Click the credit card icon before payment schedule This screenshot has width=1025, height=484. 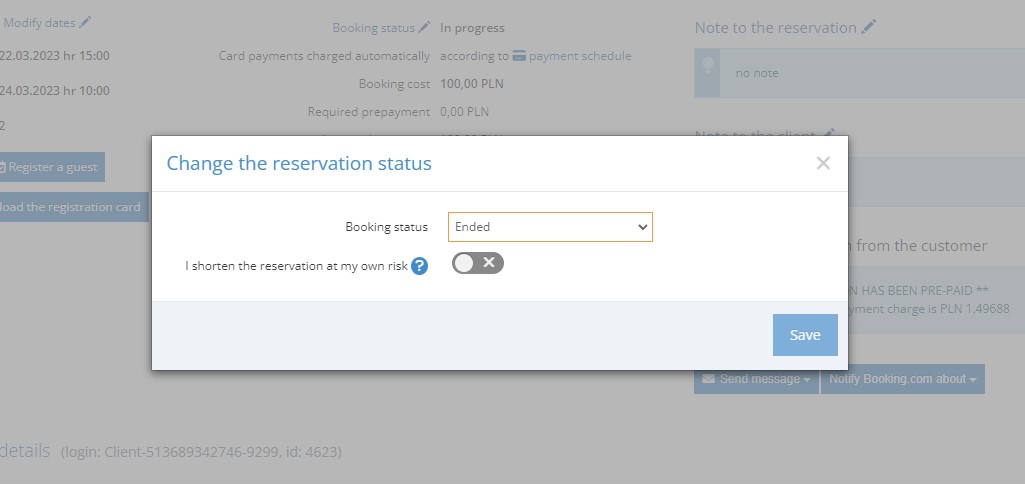[519, 56]
